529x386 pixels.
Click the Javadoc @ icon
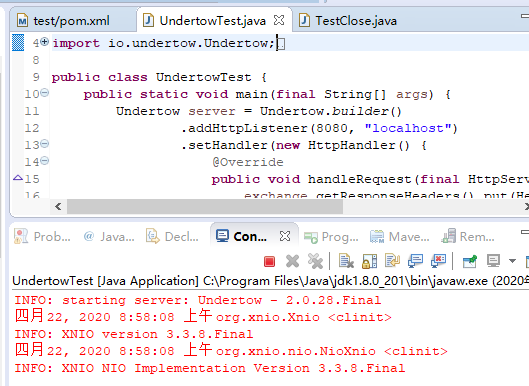89,236
